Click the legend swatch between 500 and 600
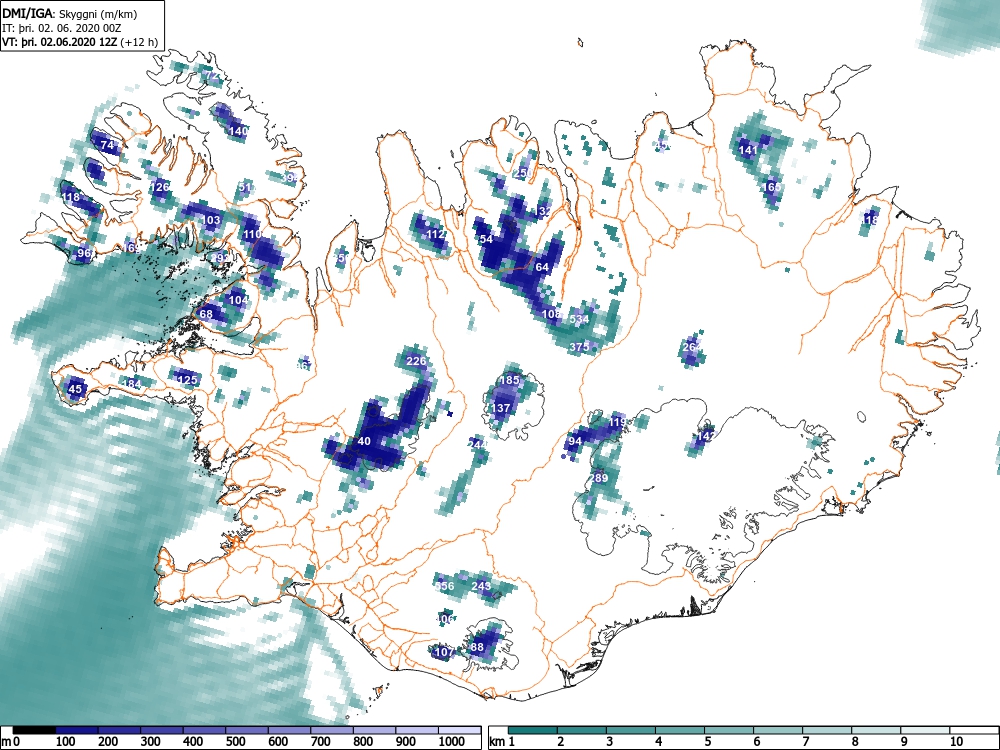The width and height of the screenshot is (1000, 750). click(247, 730)
